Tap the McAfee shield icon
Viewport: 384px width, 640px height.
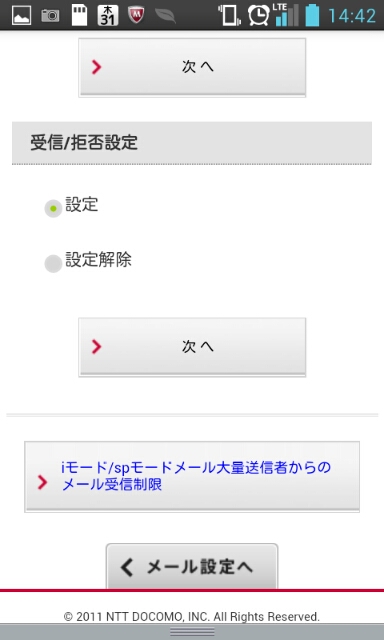[x=136, y=16]
